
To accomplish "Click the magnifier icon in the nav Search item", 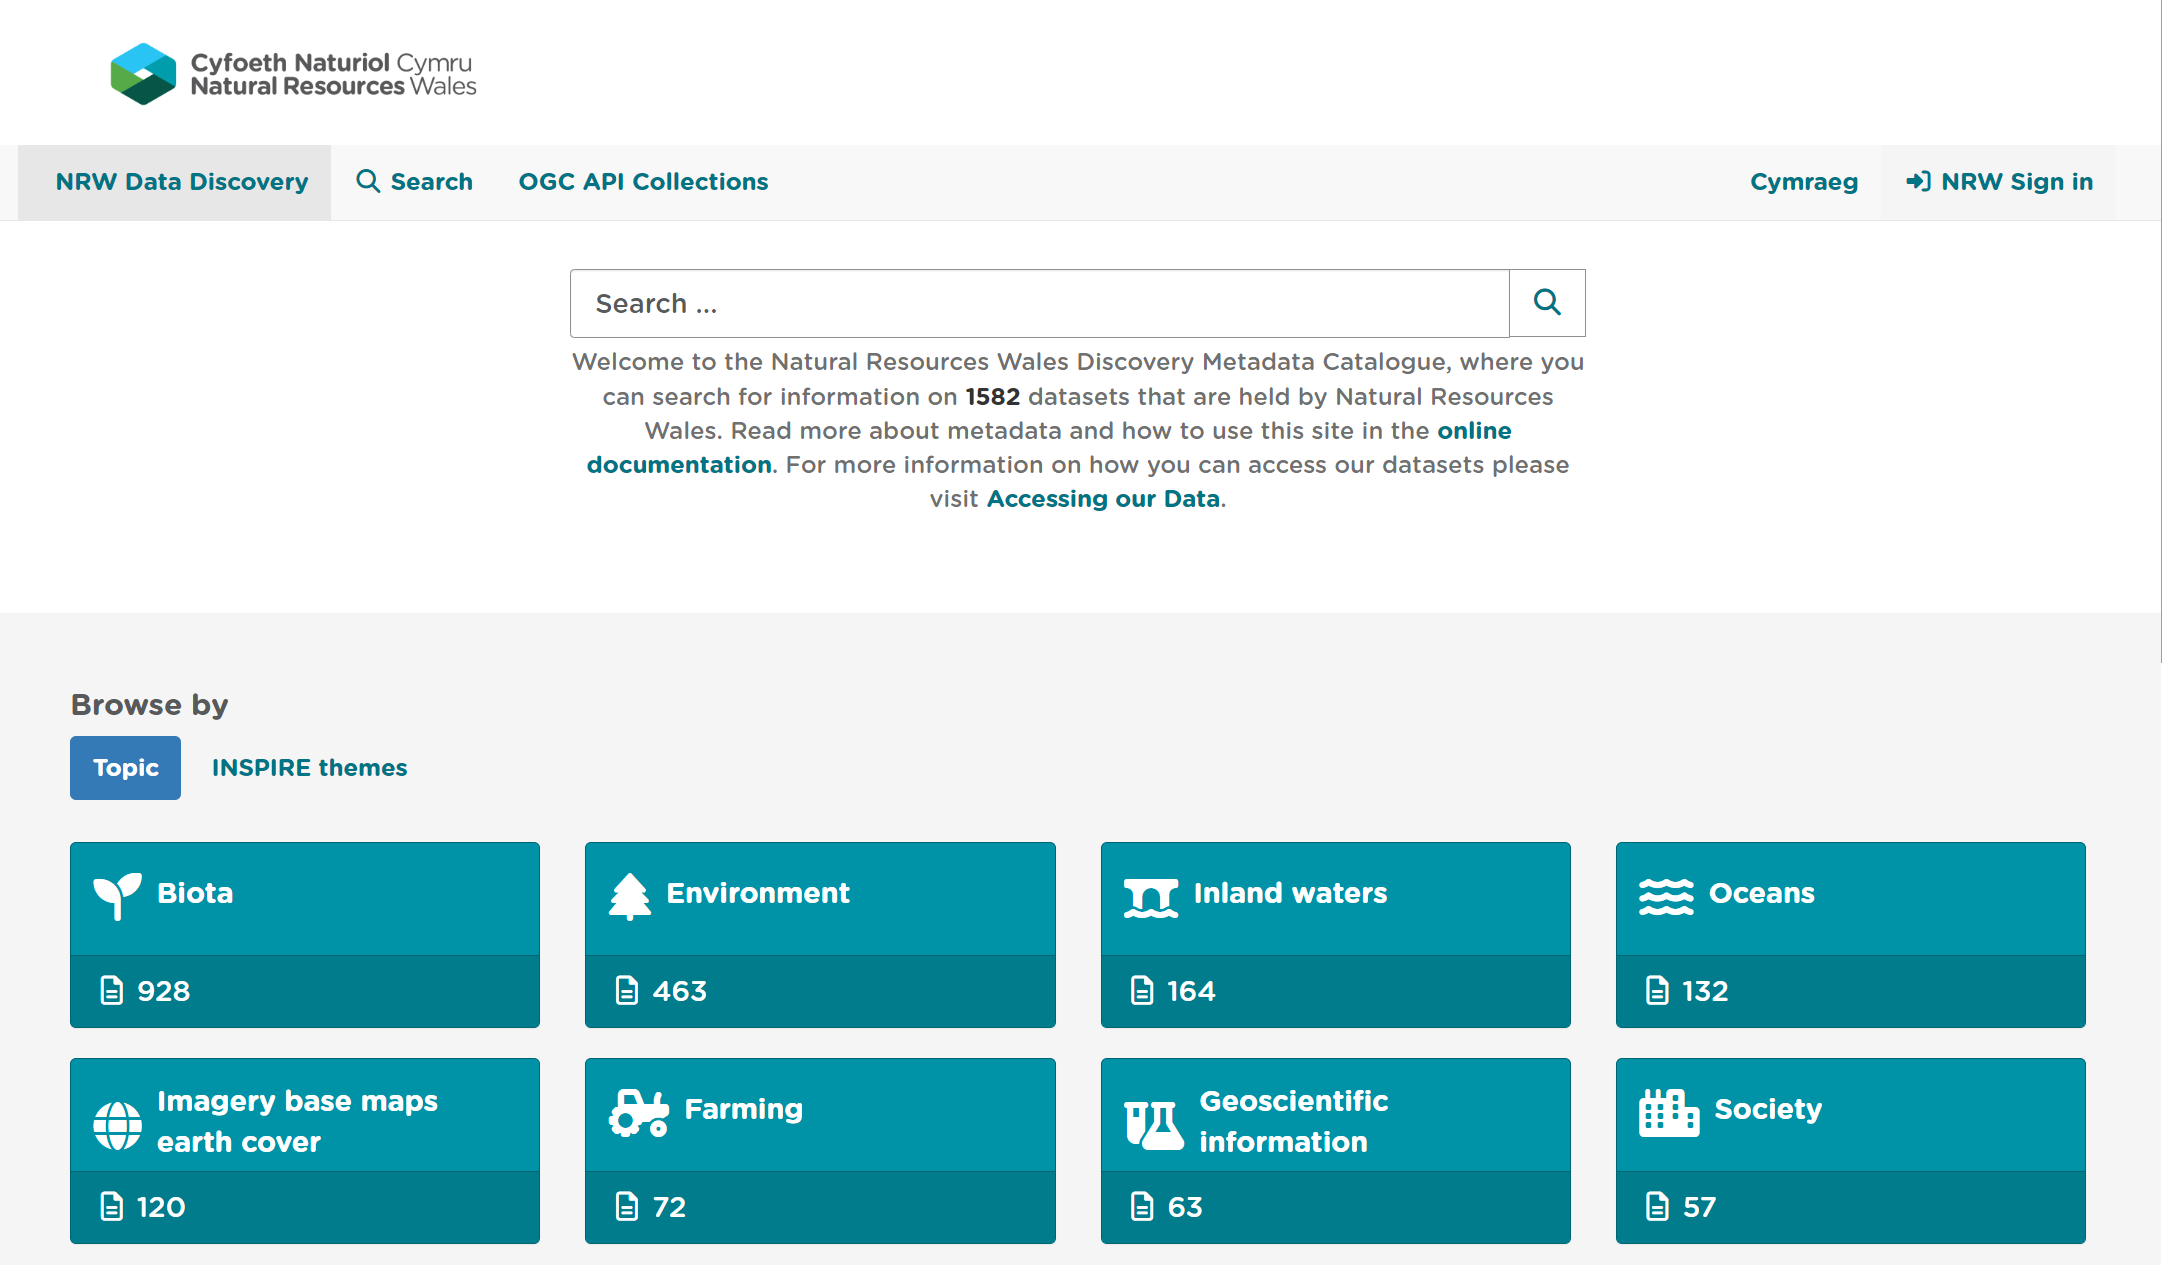I will (368, 181).
